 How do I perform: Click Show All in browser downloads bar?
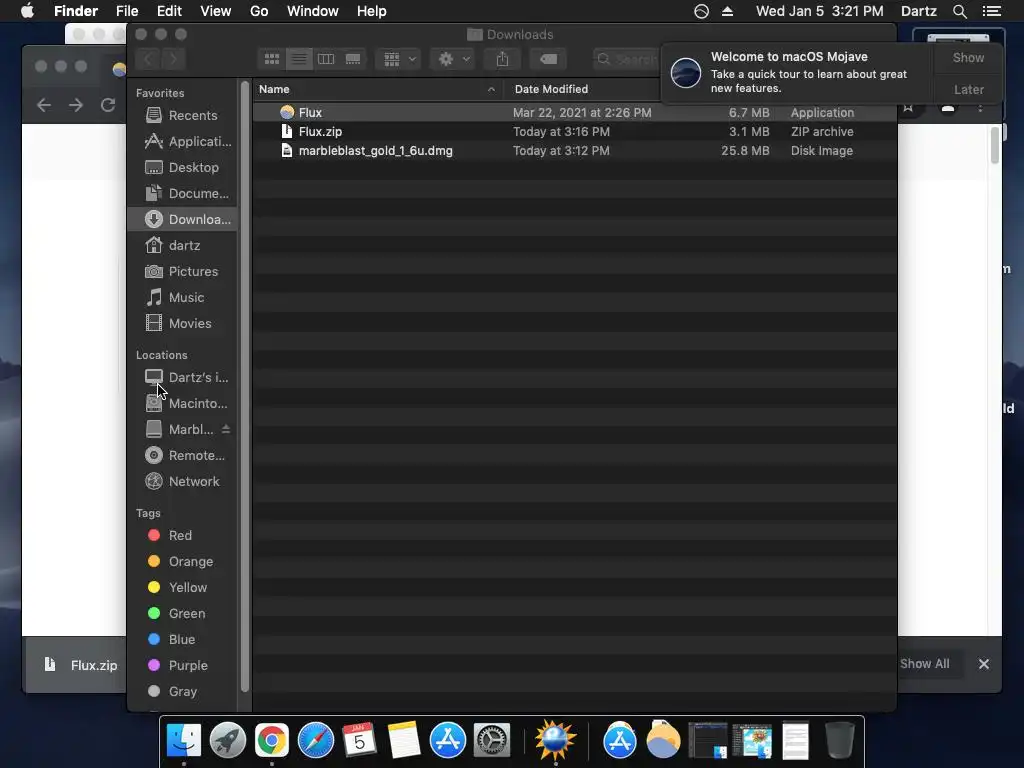[924, 664]
